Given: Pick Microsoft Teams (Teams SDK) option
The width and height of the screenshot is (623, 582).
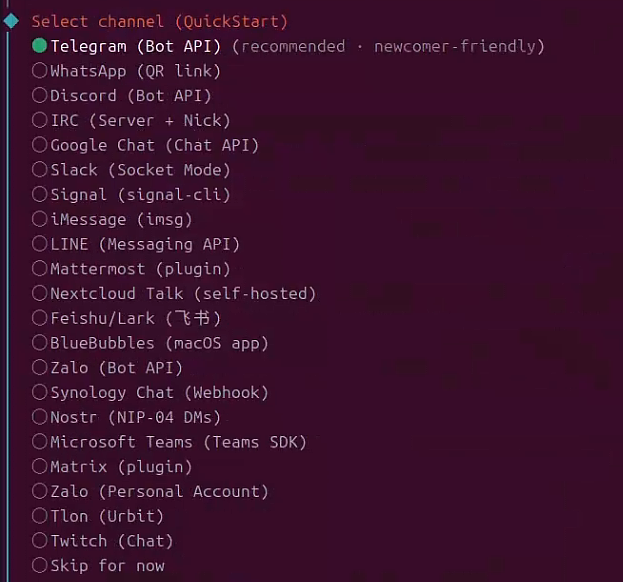Looking at the screenshot, I should (x=40, y=442).
